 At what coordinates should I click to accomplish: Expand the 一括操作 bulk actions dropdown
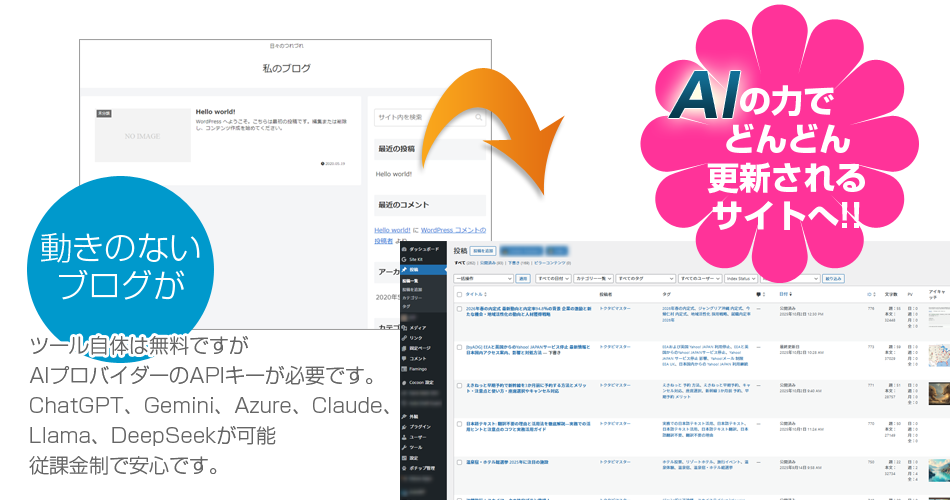482,278
